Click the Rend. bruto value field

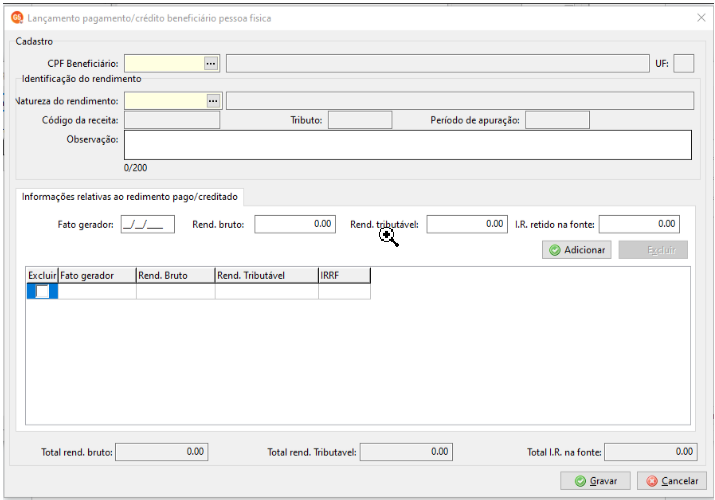coord(295,224)
